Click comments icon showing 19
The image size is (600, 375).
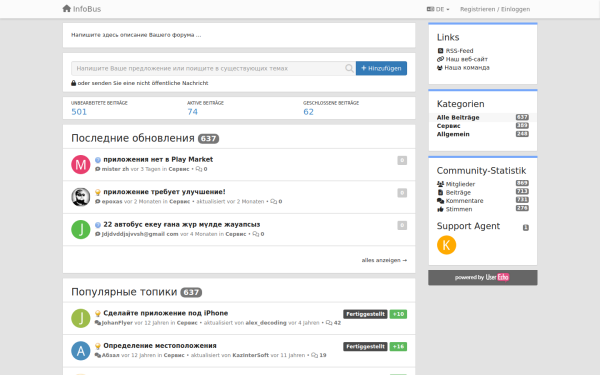coord(315,355)
